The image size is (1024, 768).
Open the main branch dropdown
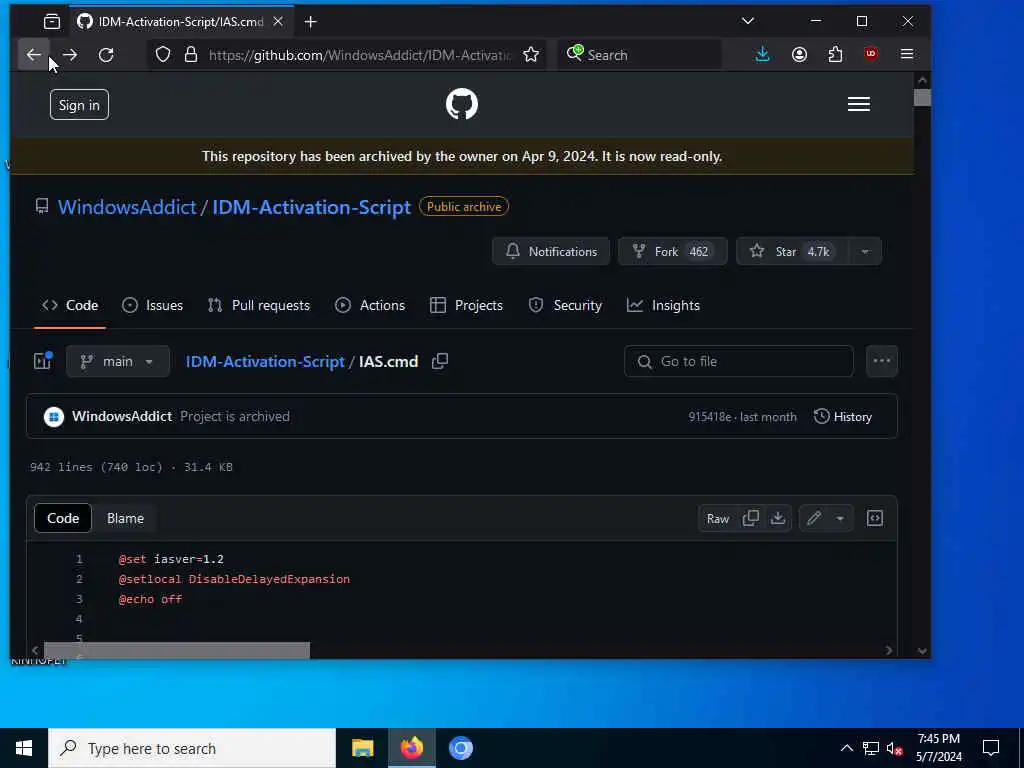coord(118,361)
